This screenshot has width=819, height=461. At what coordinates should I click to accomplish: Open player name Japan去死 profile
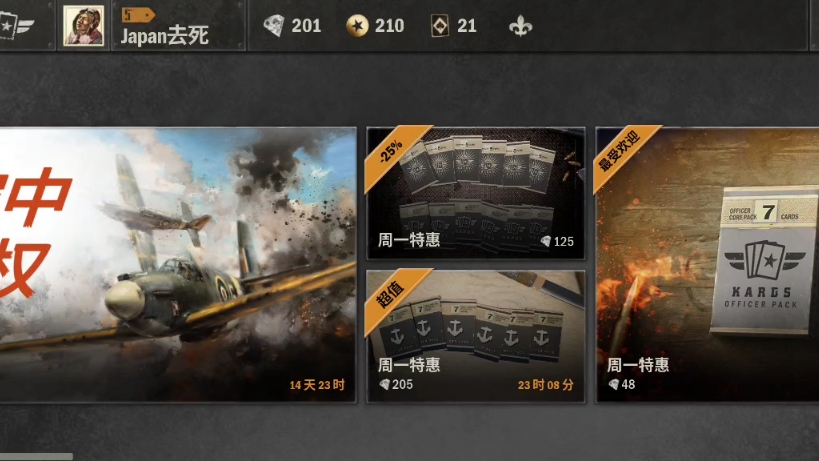tap(165, 36)
